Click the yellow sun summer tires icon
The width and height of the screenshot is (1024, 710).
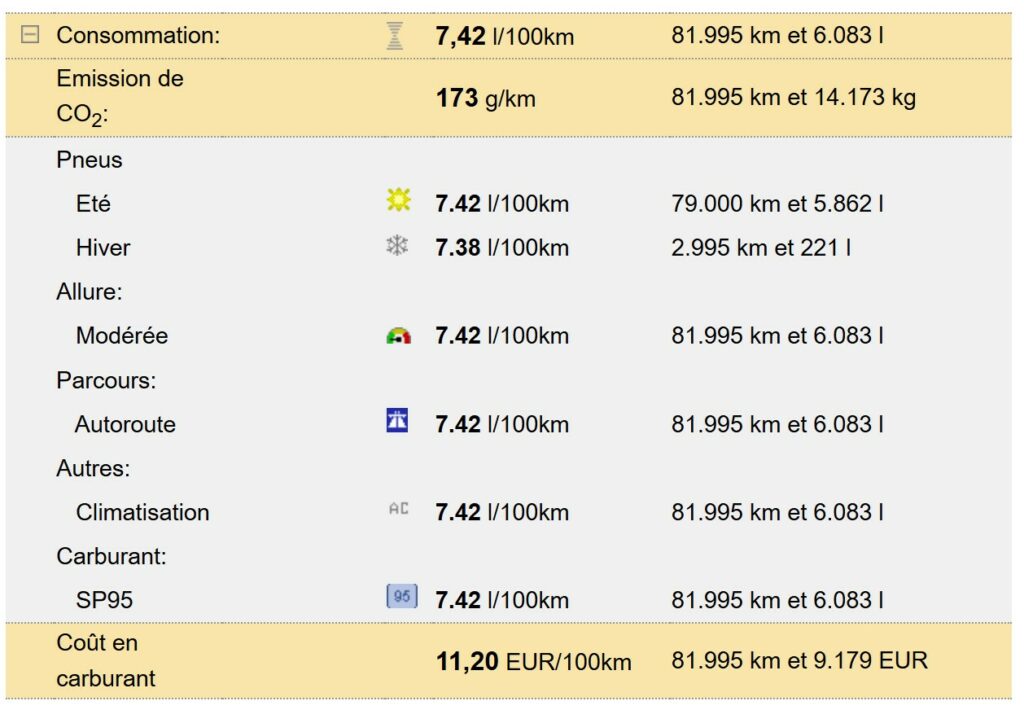(398, 202)
